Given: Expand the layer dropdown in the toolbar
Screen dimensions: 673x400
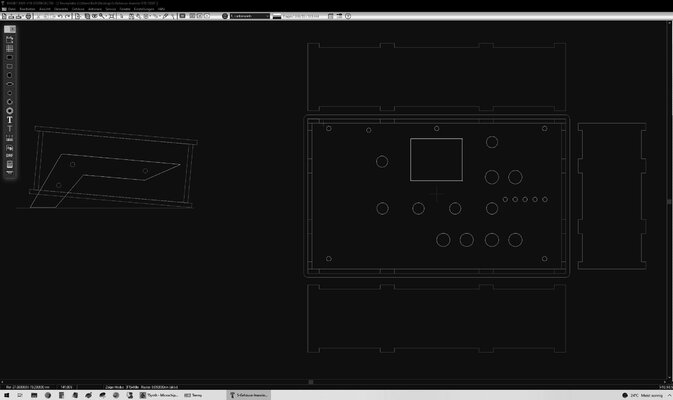Looking at the screenshot, I should pyautogui.click(x=250, y=16).
